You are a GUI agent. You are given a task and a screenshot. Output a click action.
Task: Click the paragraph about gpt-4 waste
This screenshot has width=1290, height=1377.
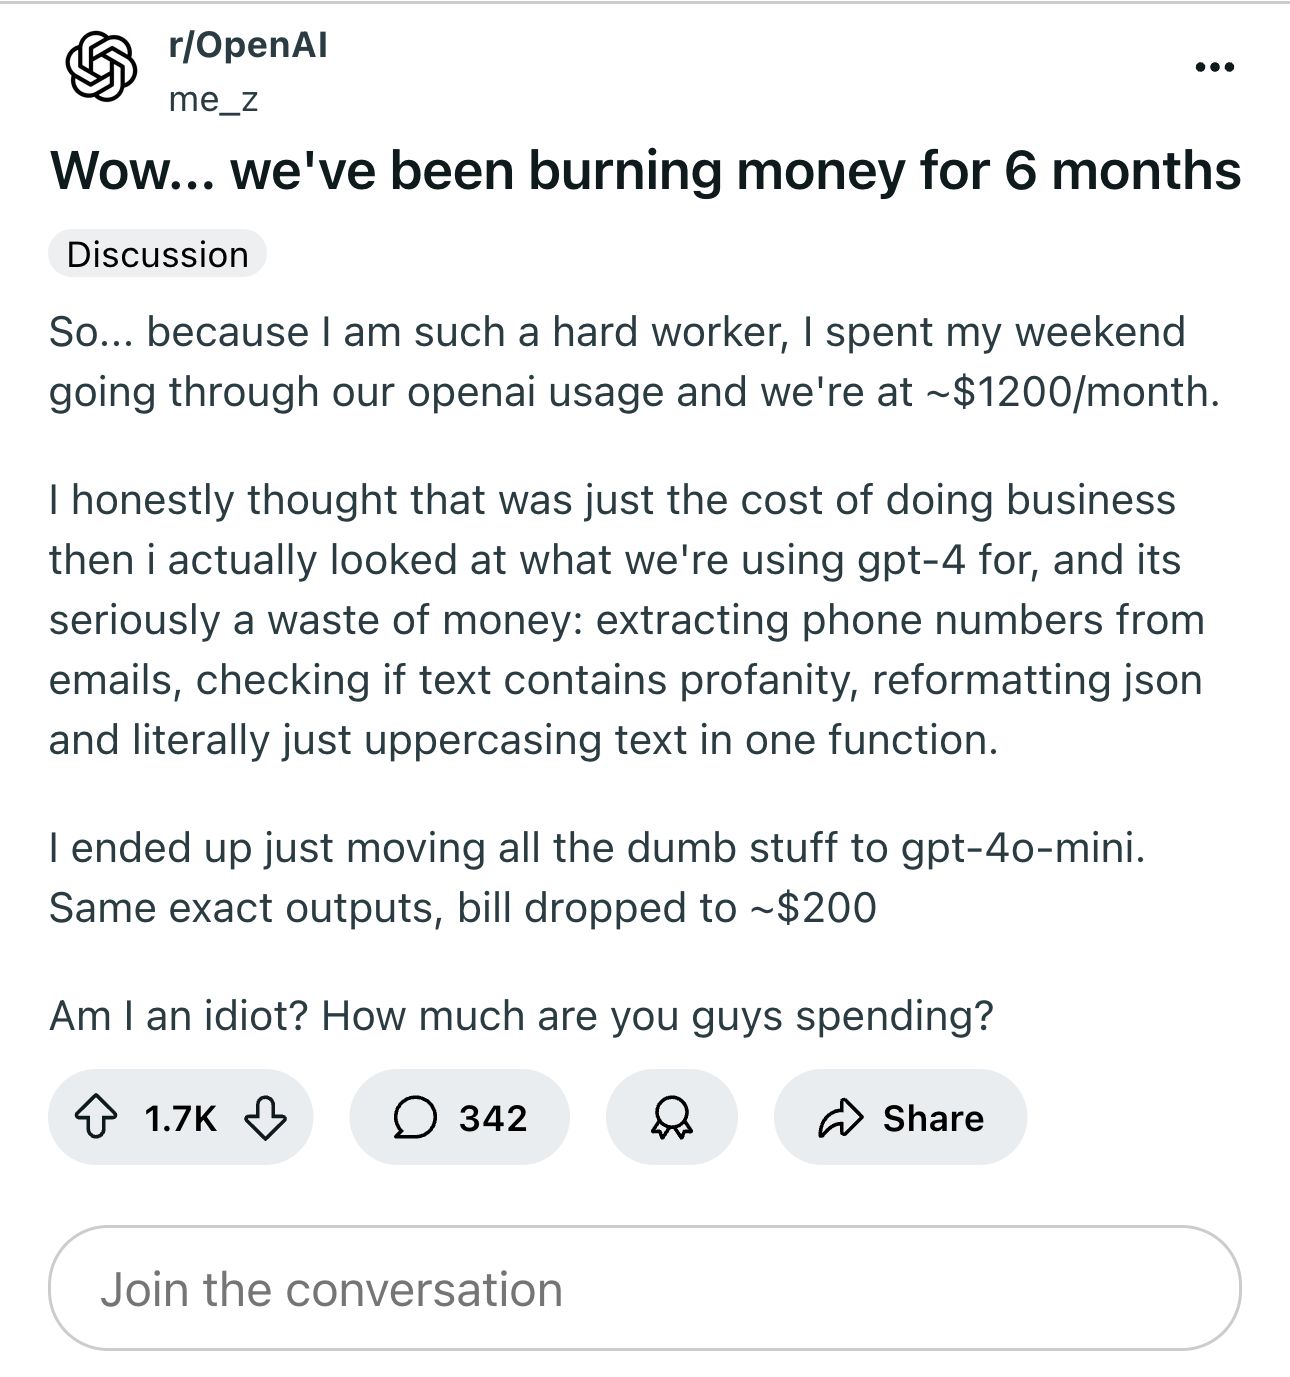pyautogui.click(x=627, y=620)
